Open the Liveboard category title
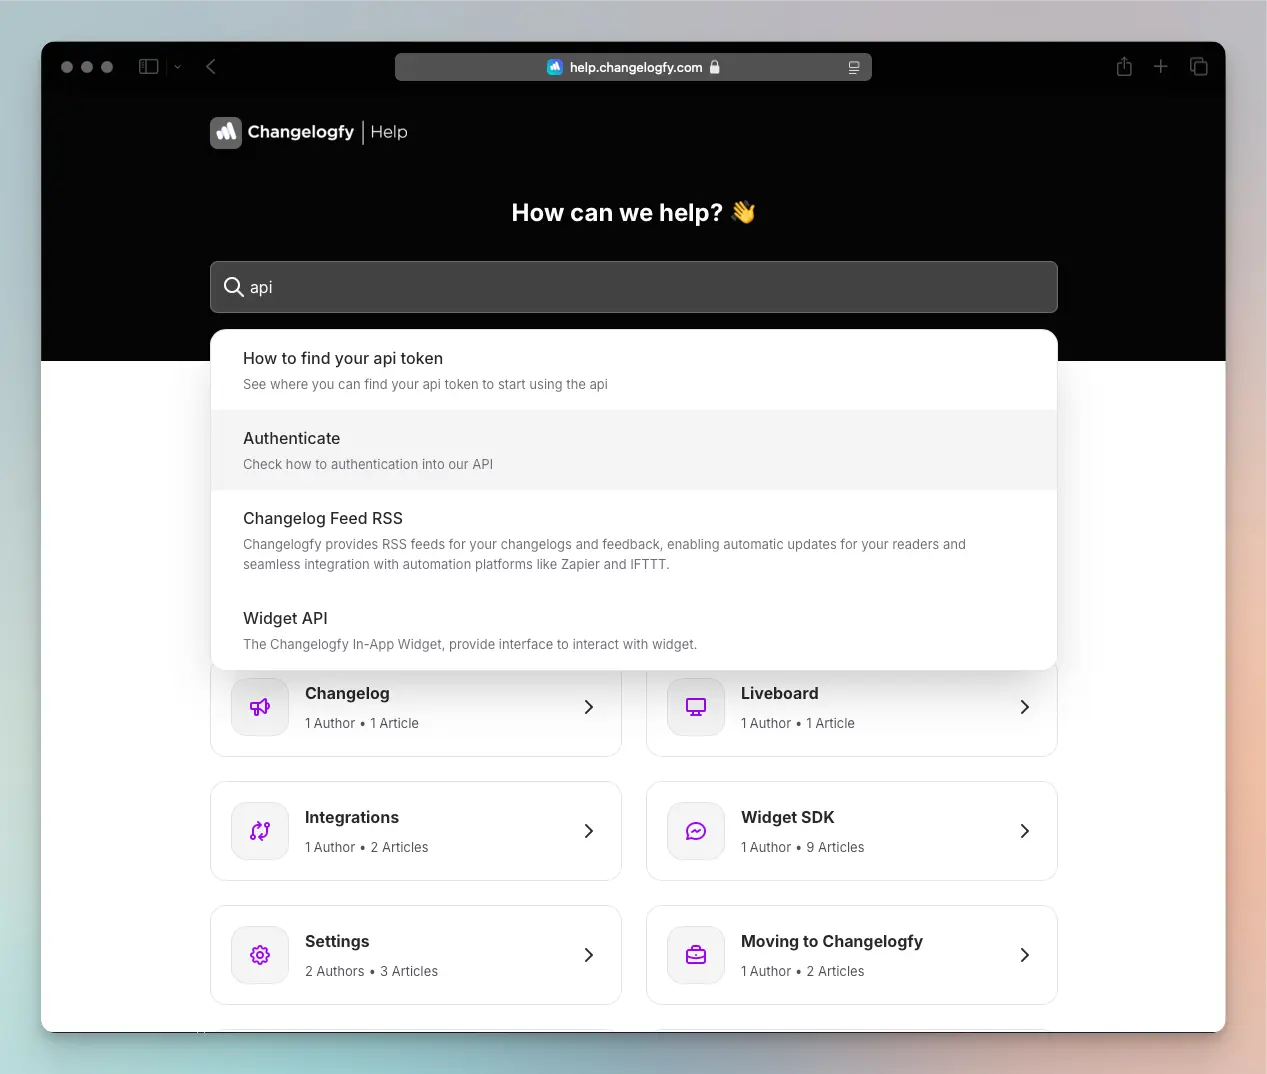1267x1074 pixels. 780,693
